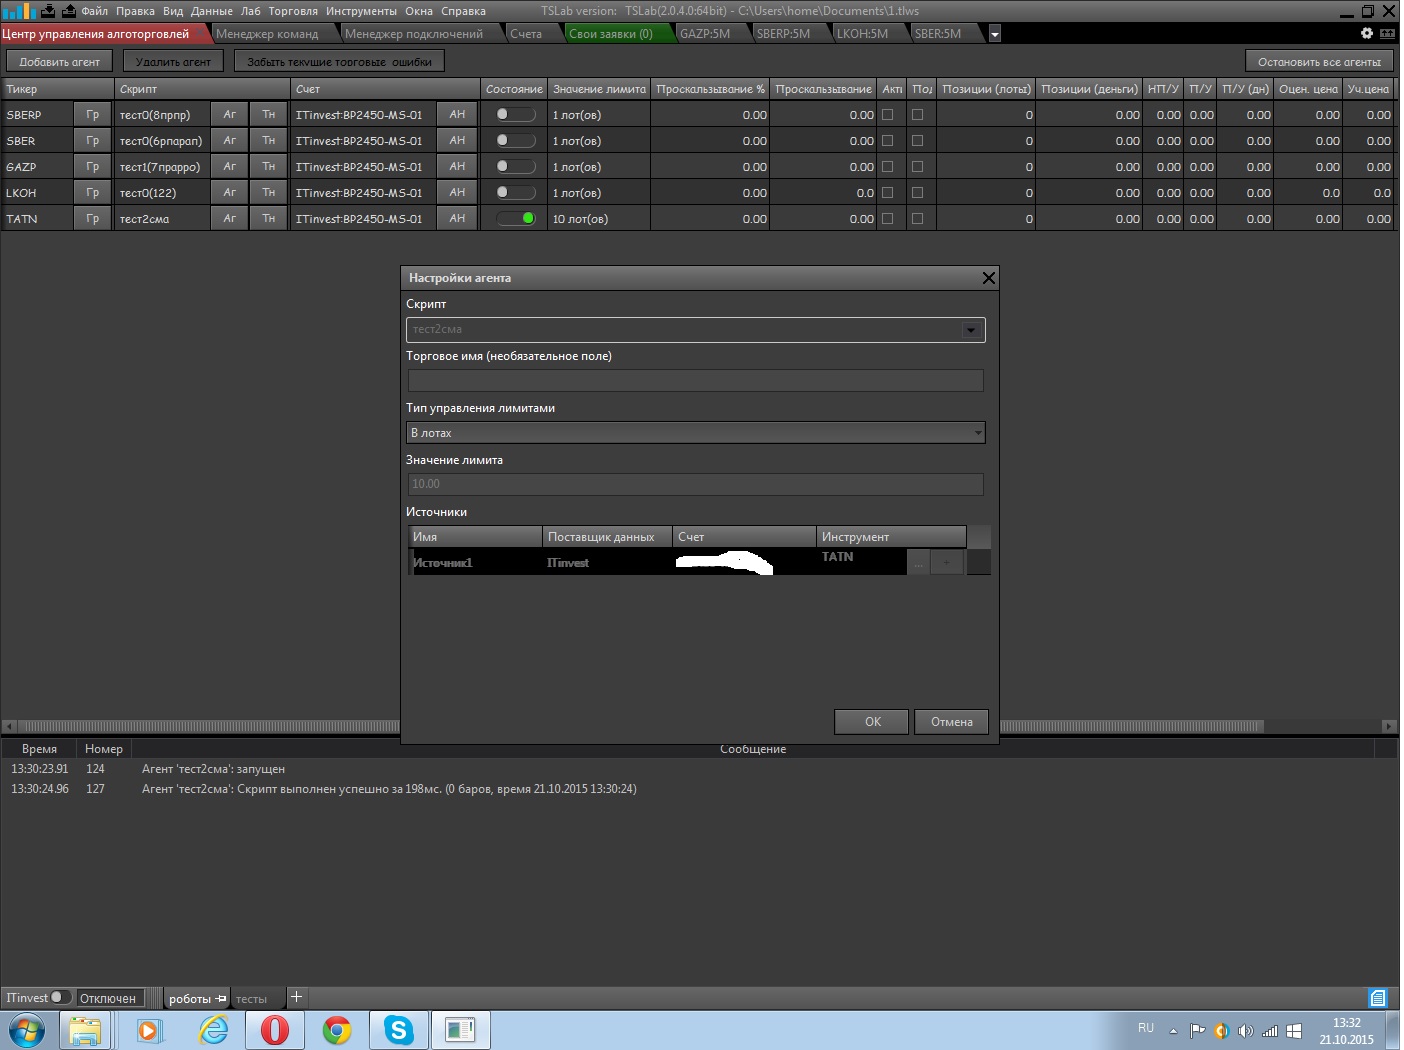
Task: Click the ellipsis button in Источник1 row
Action: coord(918,563)
